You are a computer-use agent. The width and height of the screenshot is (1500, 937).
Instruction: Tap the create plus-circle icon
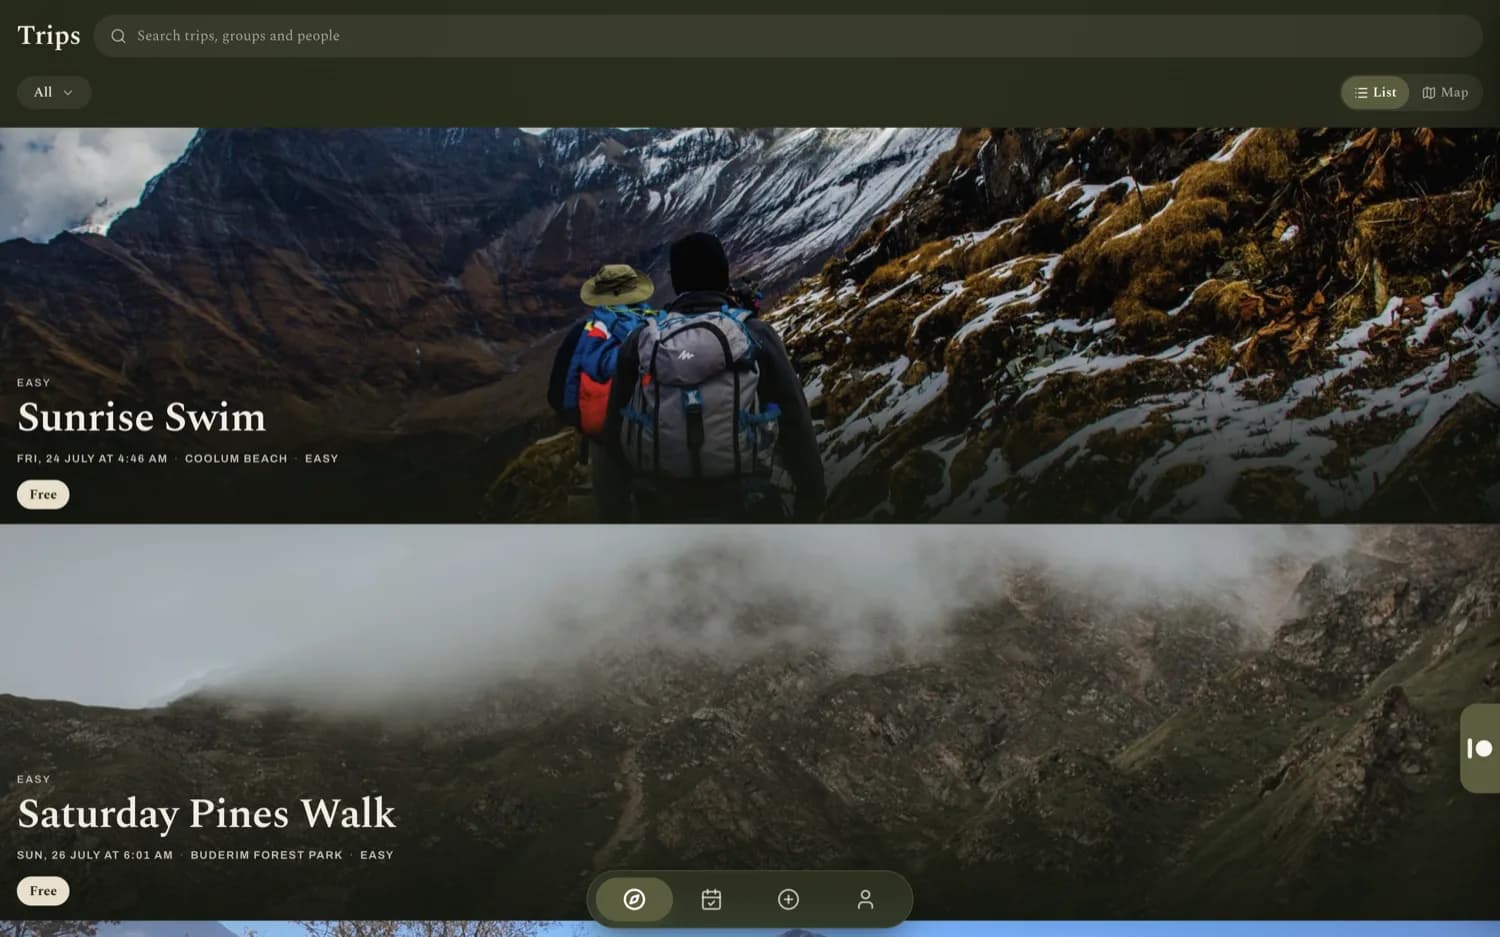[x=788, y=899]
